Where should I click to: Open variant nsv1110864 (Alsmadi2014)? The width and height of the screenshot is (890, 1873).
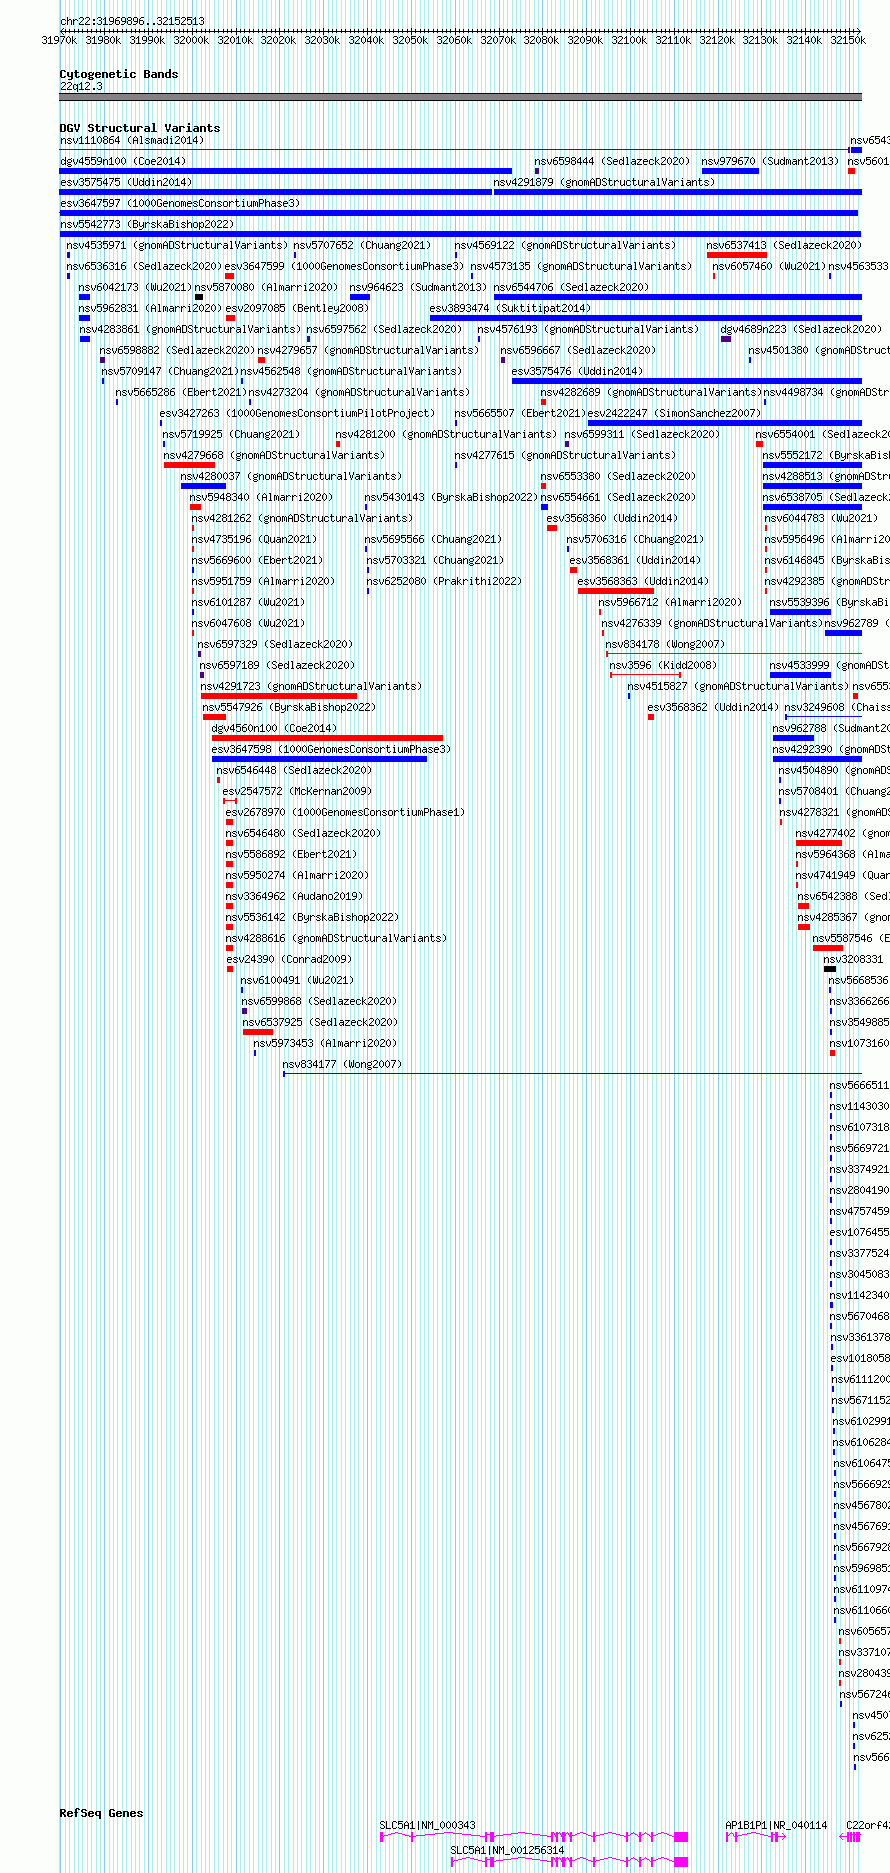[132, 140]
